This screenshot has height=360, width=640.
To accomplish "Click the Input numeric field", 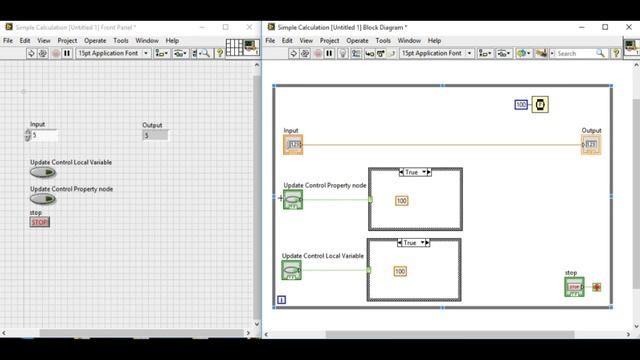I will coord(44,135).
